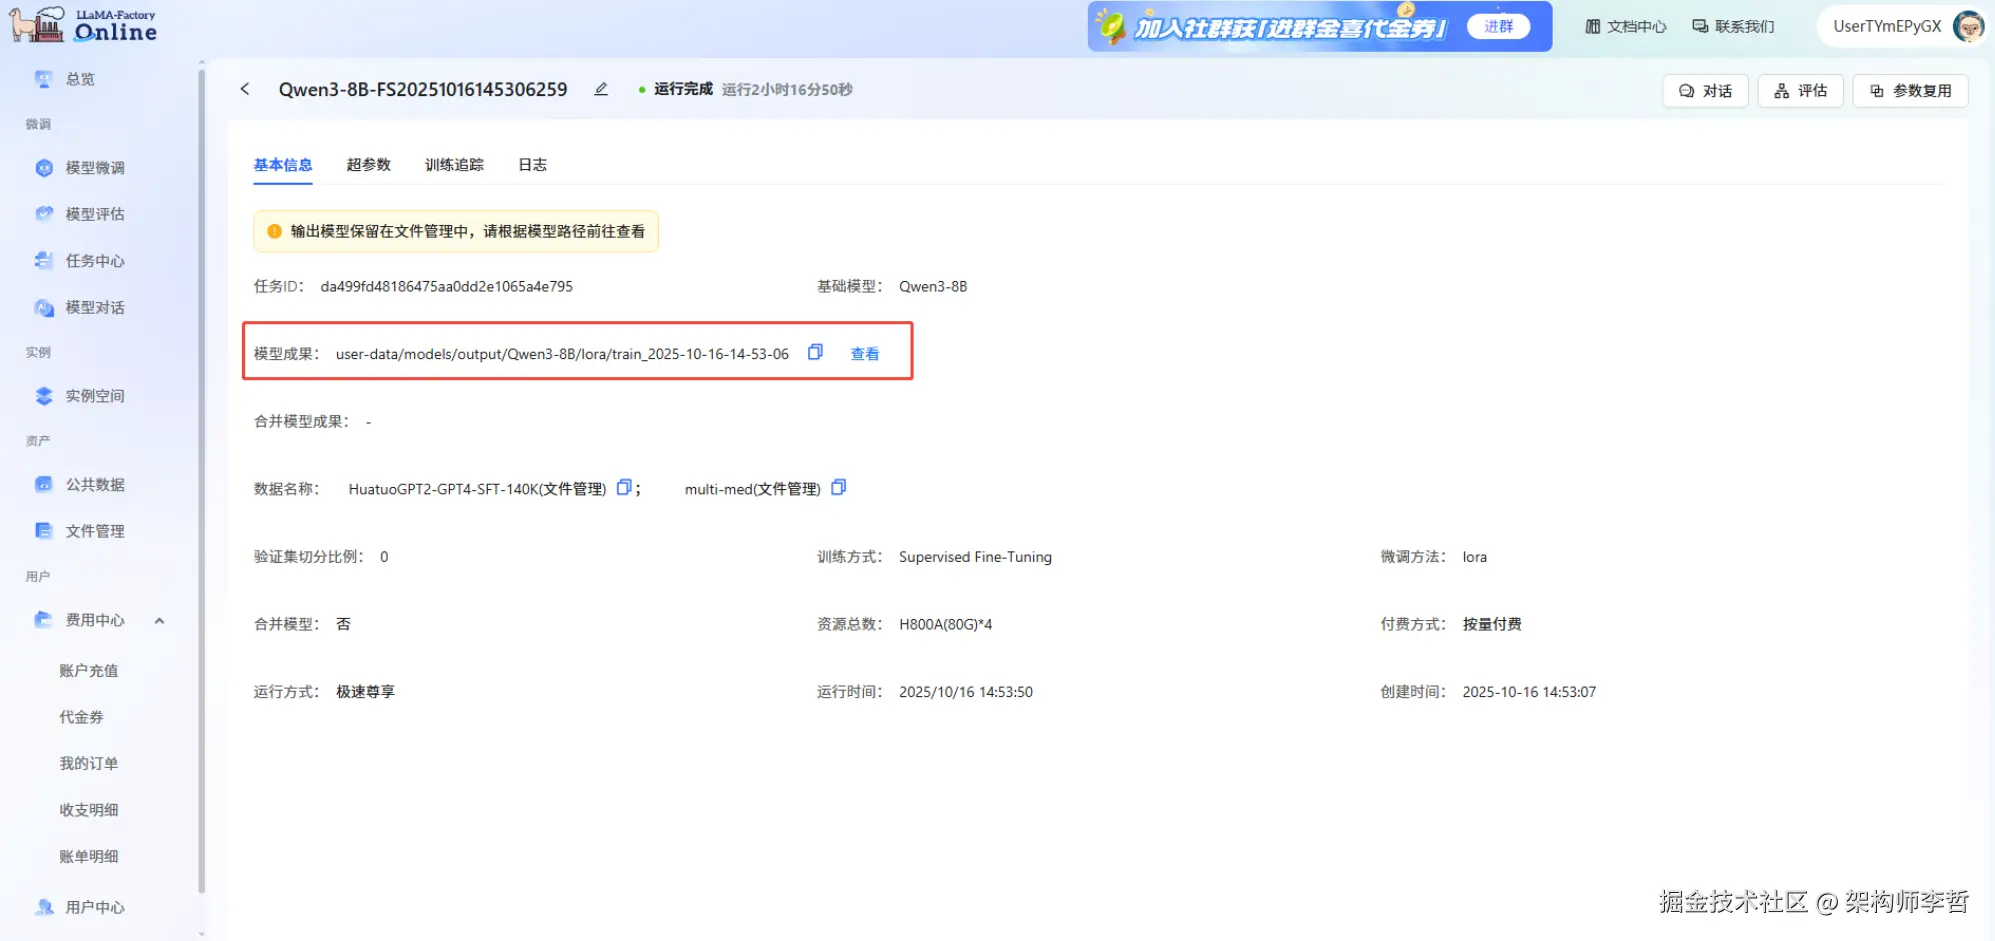Switch to 日志 tab
The width and height of the screenshot is (1995, 941).
[x=533, y=165]
